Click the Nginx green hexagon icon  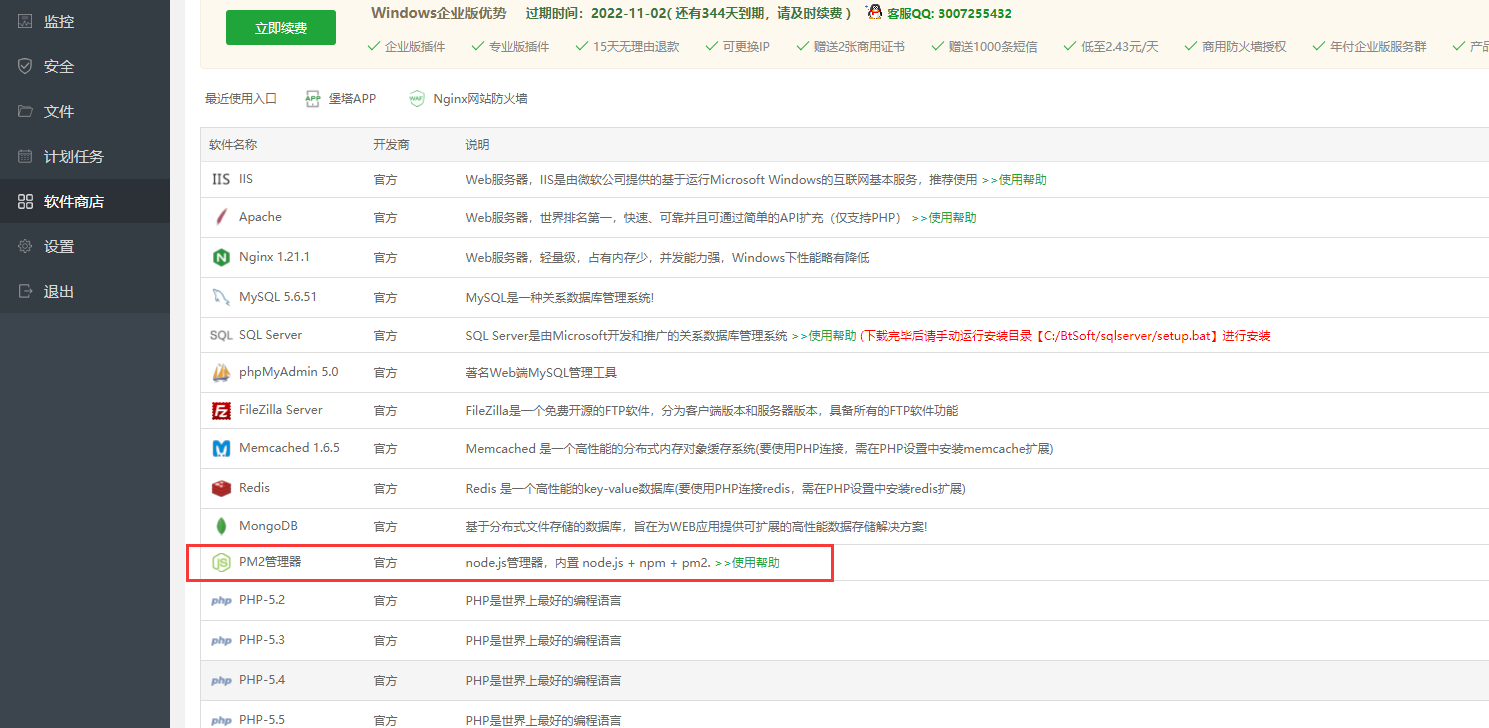[221, 258]
